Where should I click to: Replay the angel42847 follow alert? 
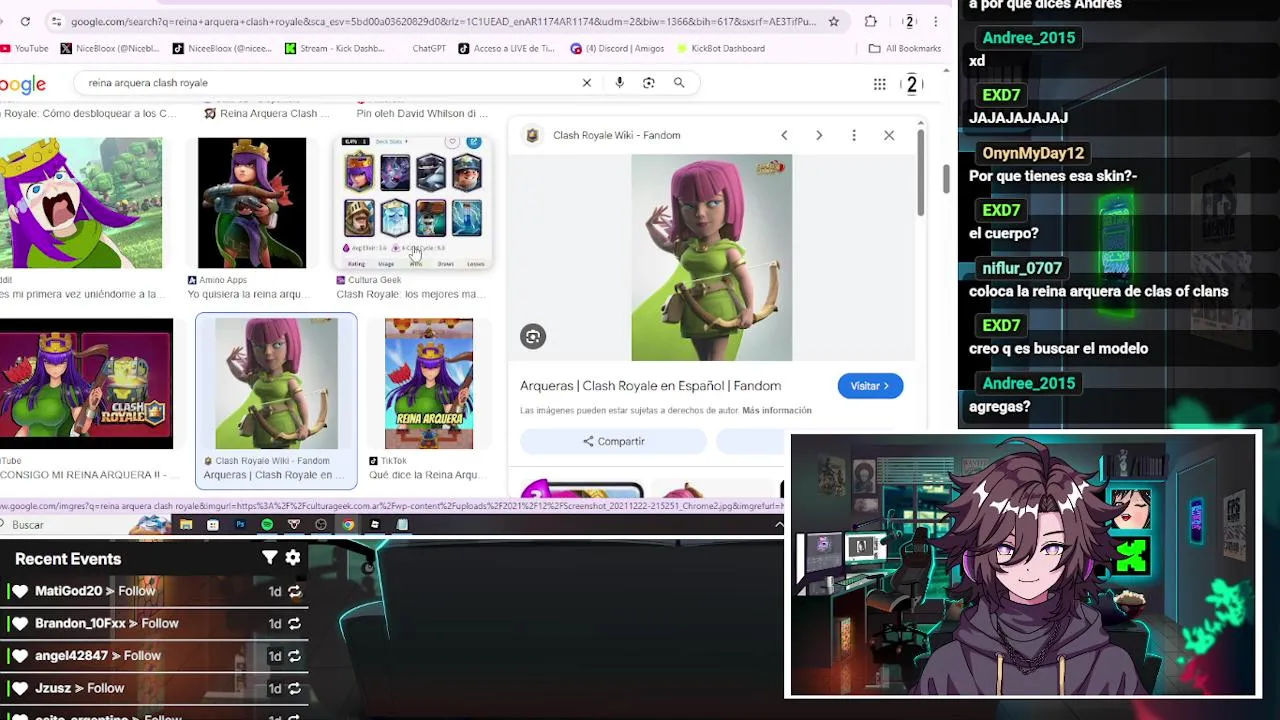295,656
